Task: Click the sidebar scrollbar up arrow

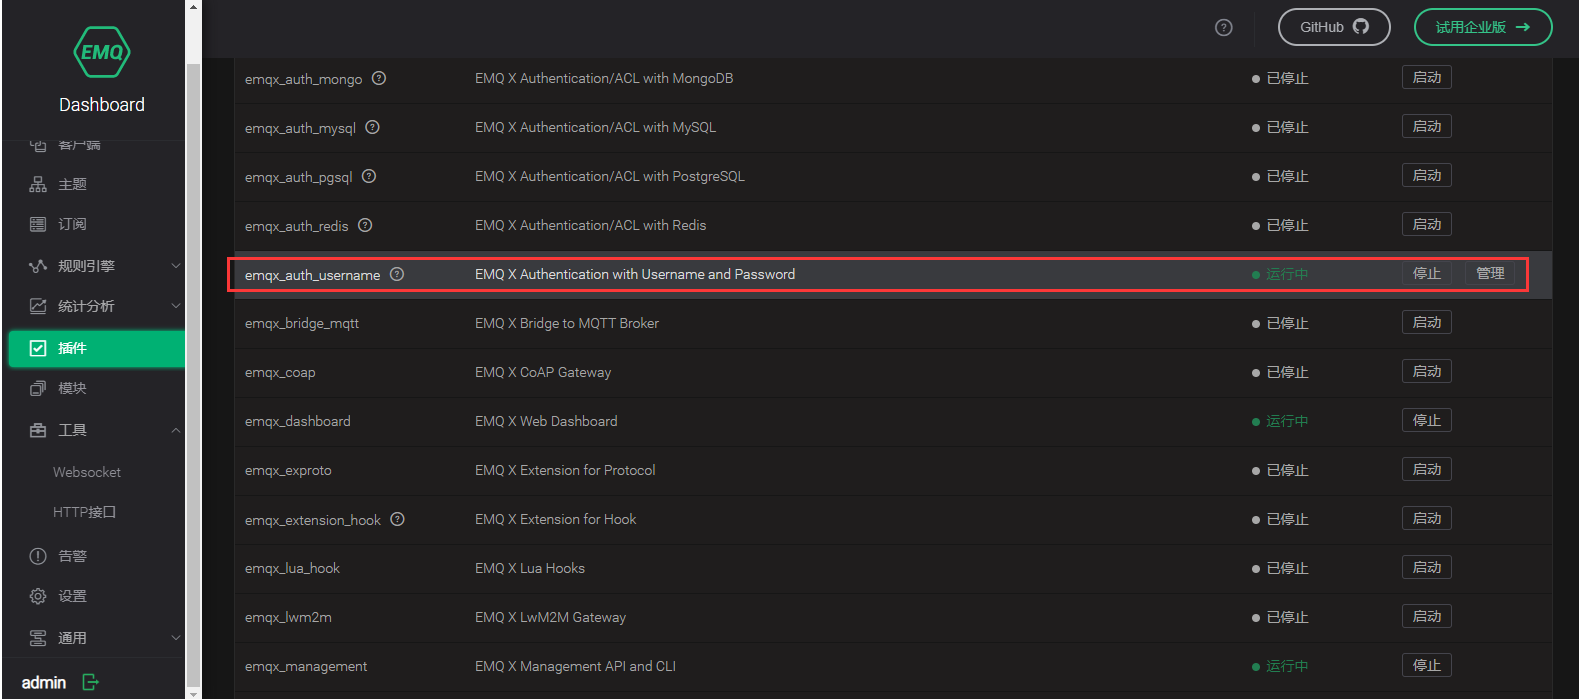Action: pyautogui.click(x=193, y=7)
